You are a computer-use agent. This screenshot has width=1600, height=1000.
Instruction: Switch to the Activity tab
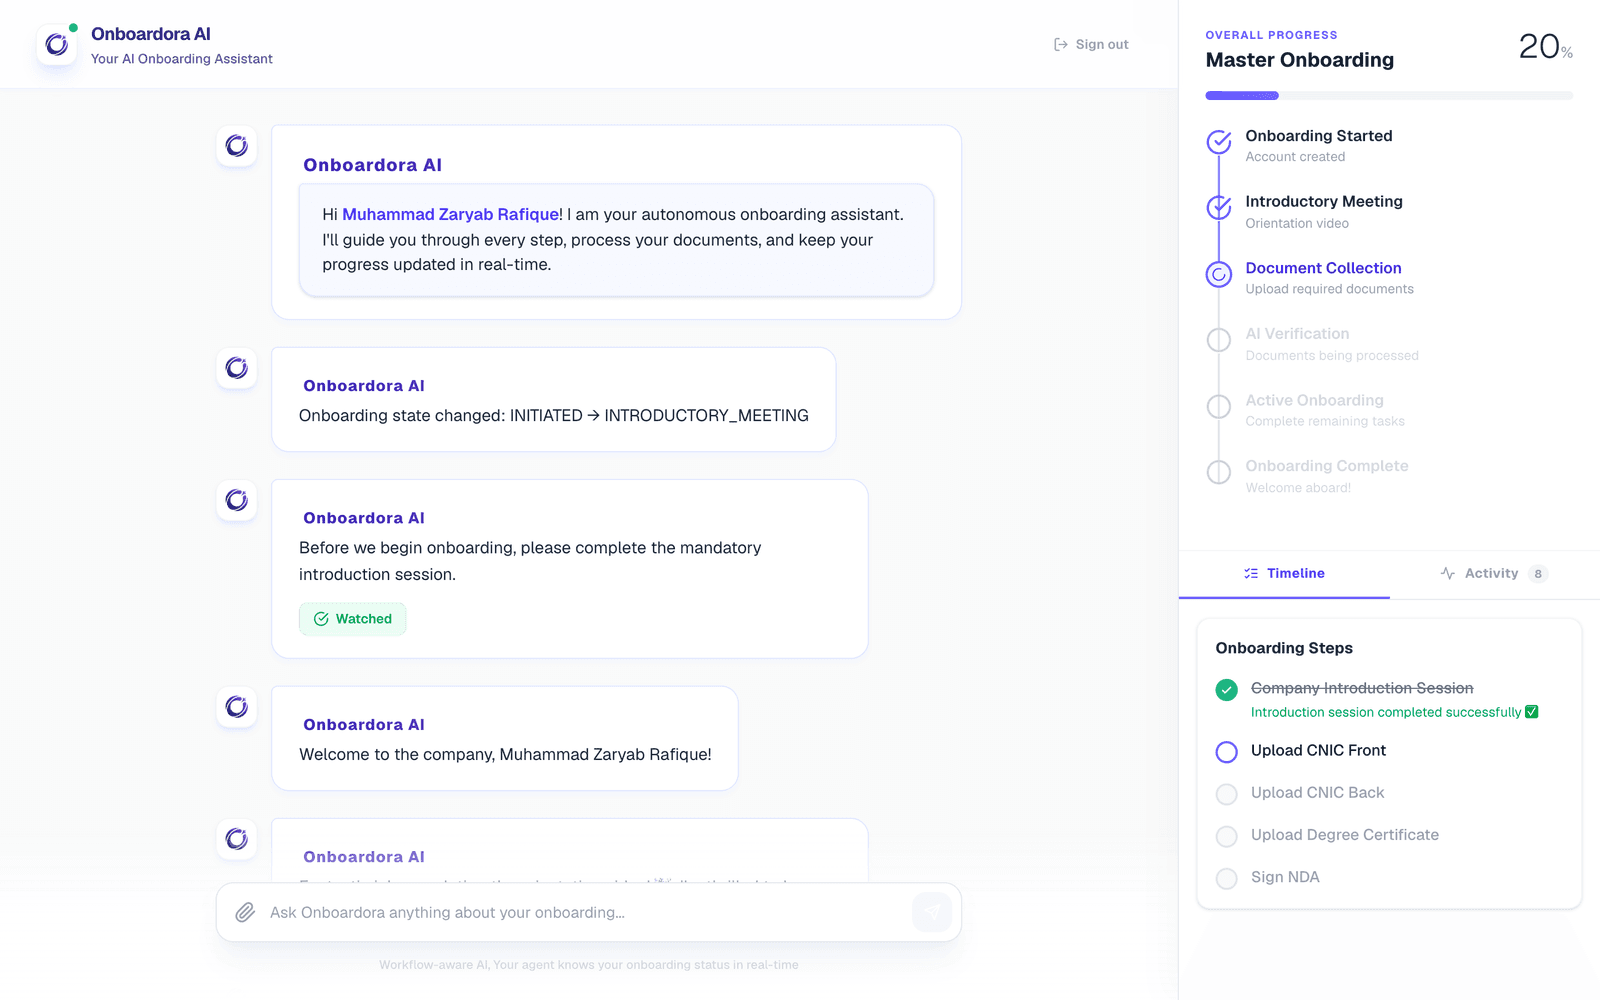[1494, 573]
